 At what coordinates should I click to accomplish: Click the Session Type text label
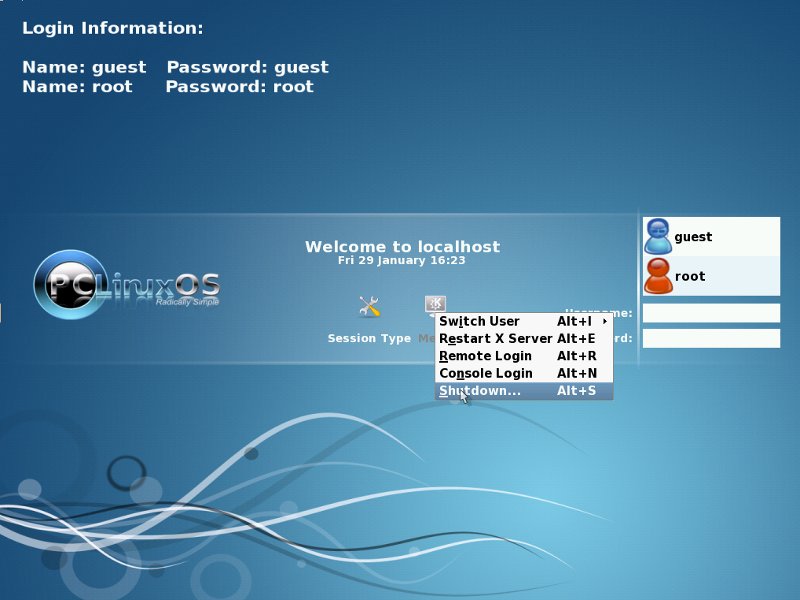click(x=369, y=339)
